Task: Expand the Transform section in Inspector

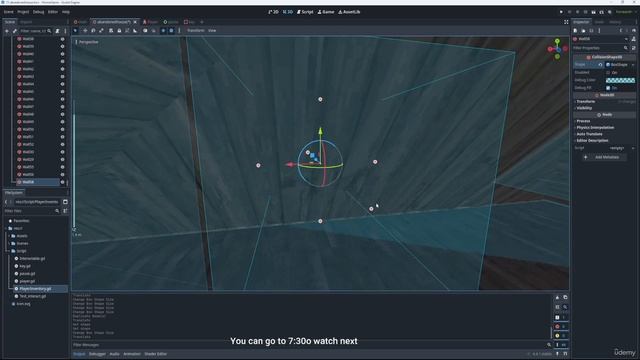Action: tap(585, 102)
